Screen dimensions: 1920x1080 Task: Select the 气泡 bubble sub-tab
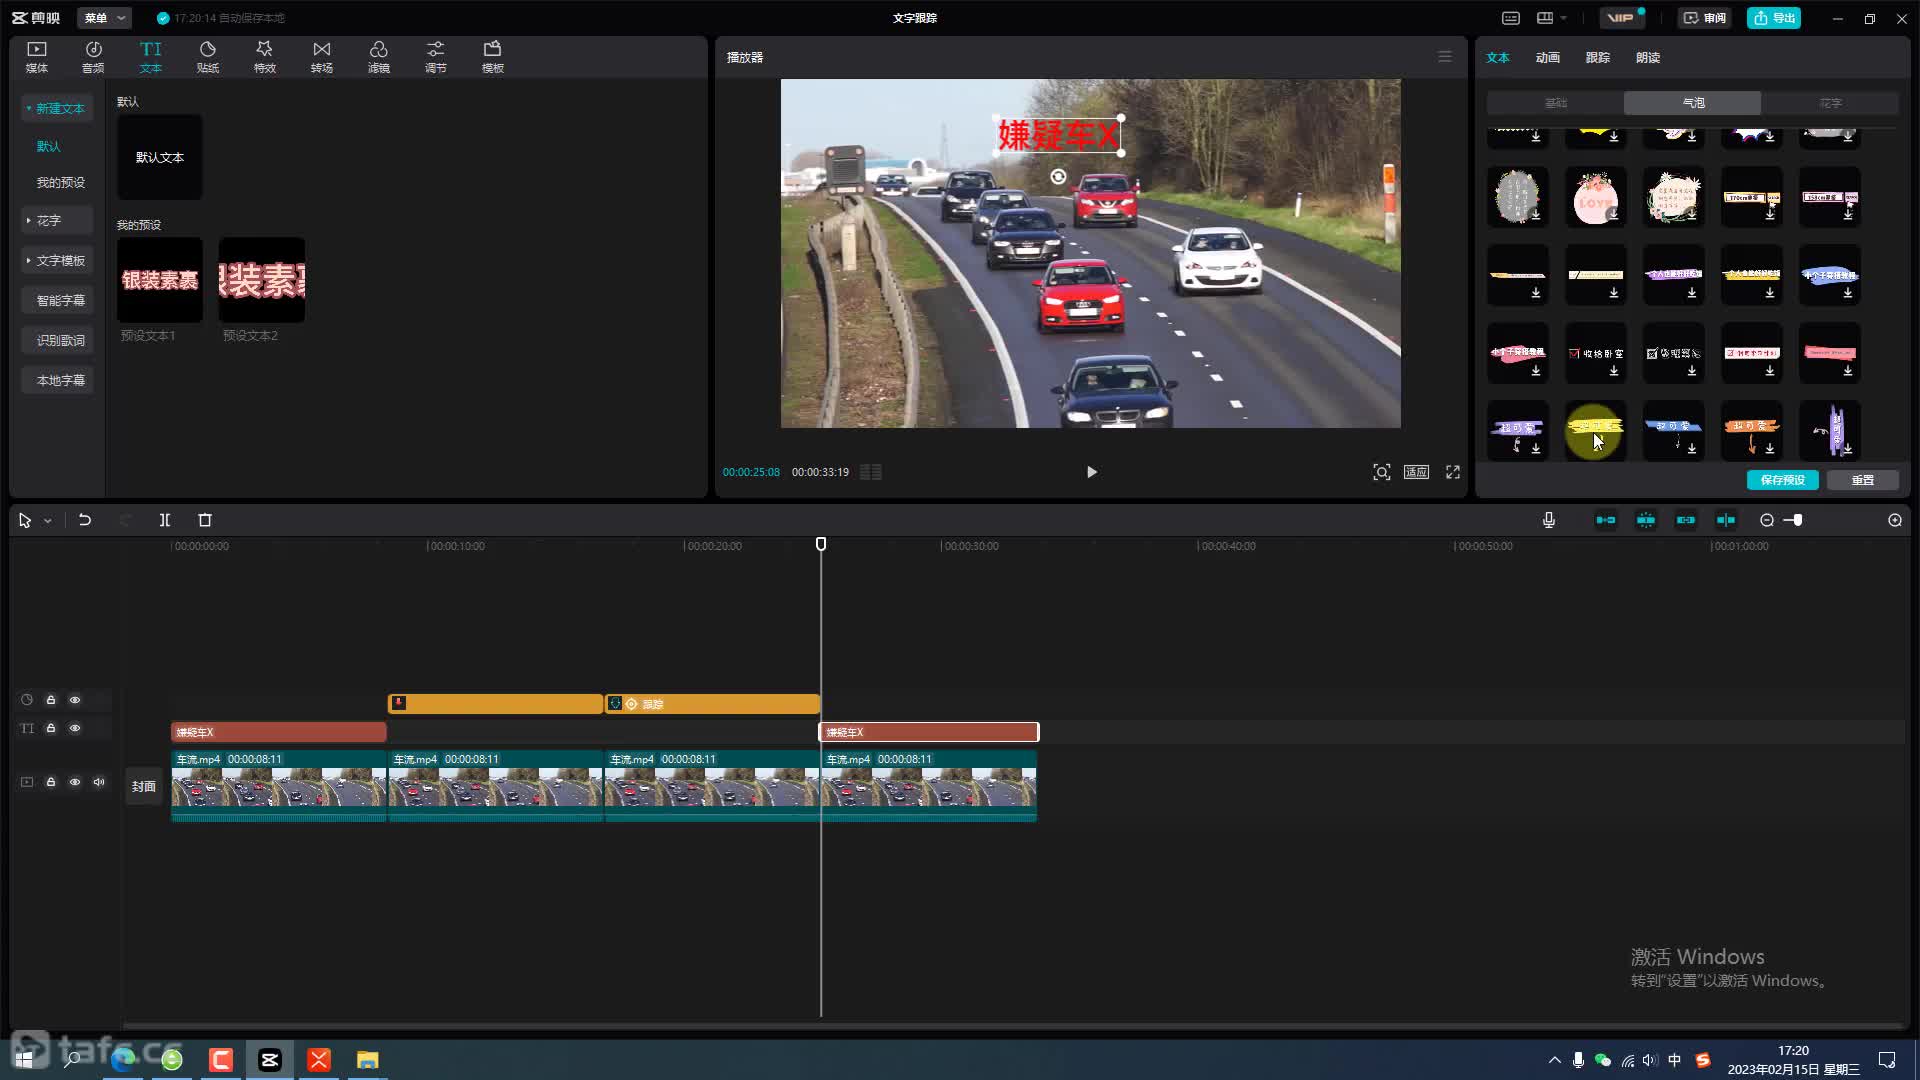click(x=1693, y=103)
